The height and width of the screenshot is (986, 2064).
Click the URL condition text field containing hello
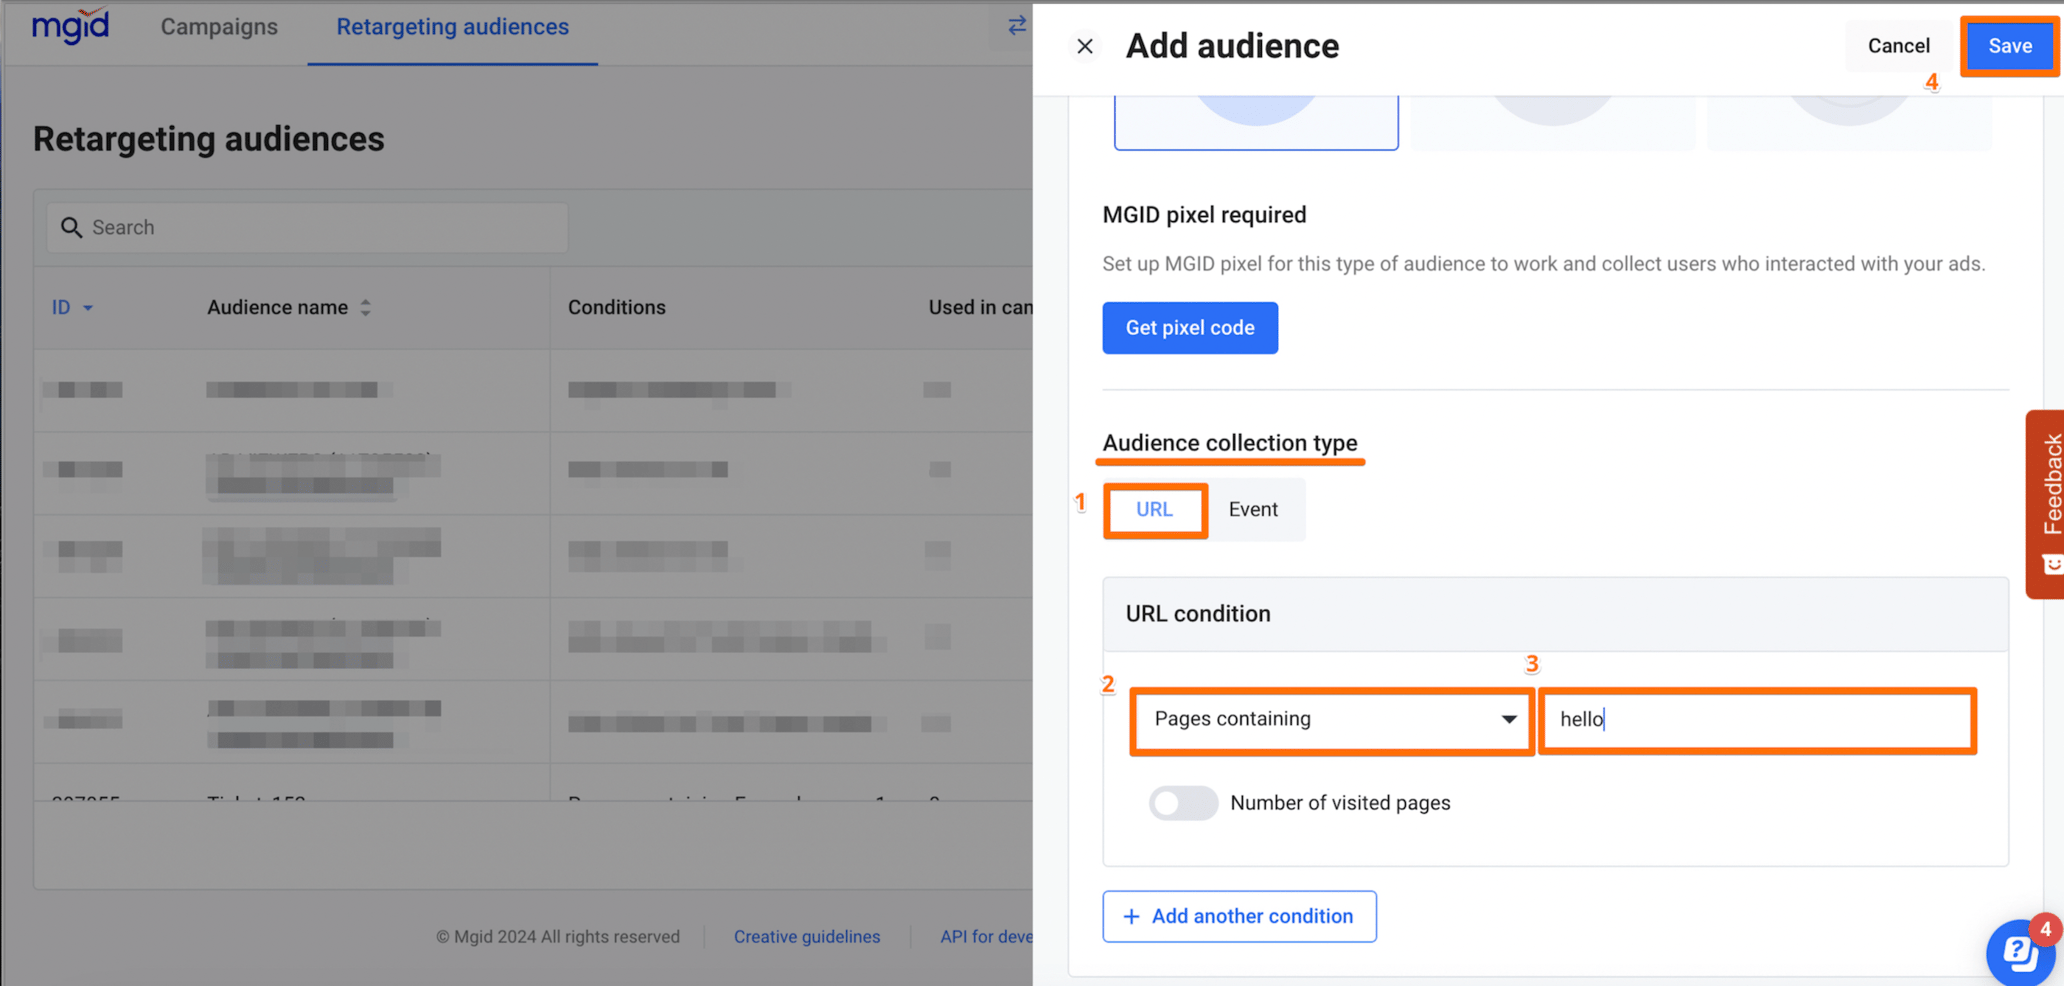(x=1757, y=719)
